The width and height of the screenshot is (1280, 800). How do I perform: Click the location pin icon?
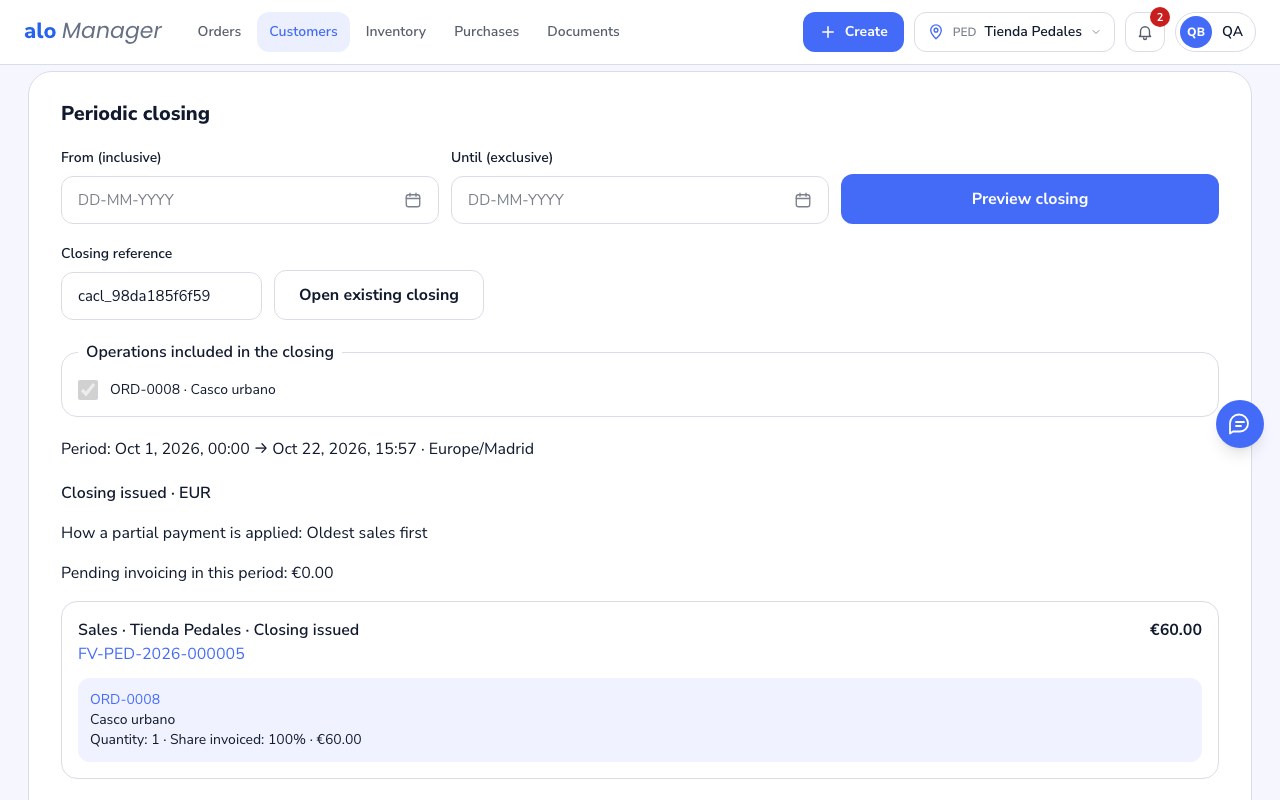click(x=936, y=32)
